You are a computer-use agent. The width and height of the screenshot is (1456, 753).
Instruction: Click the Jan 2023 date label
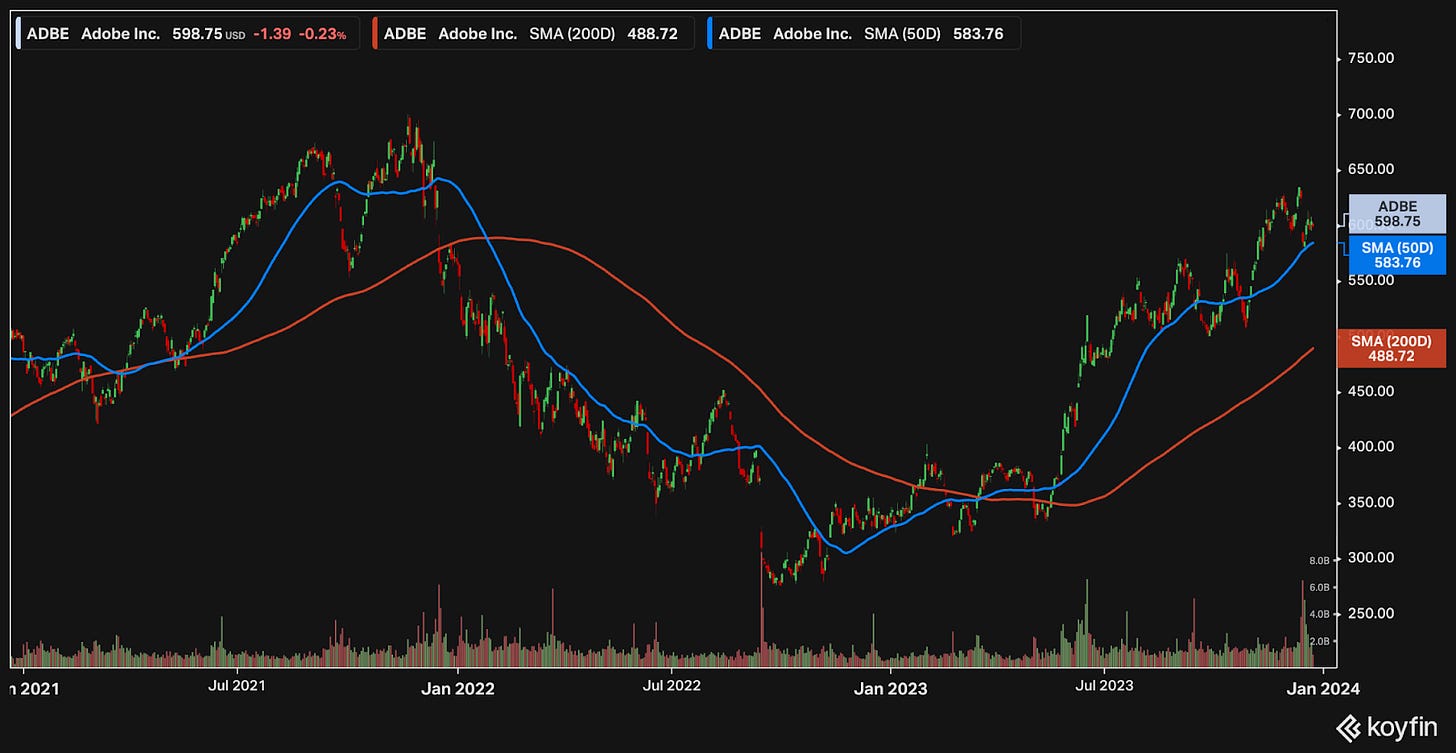pos(889,688)
